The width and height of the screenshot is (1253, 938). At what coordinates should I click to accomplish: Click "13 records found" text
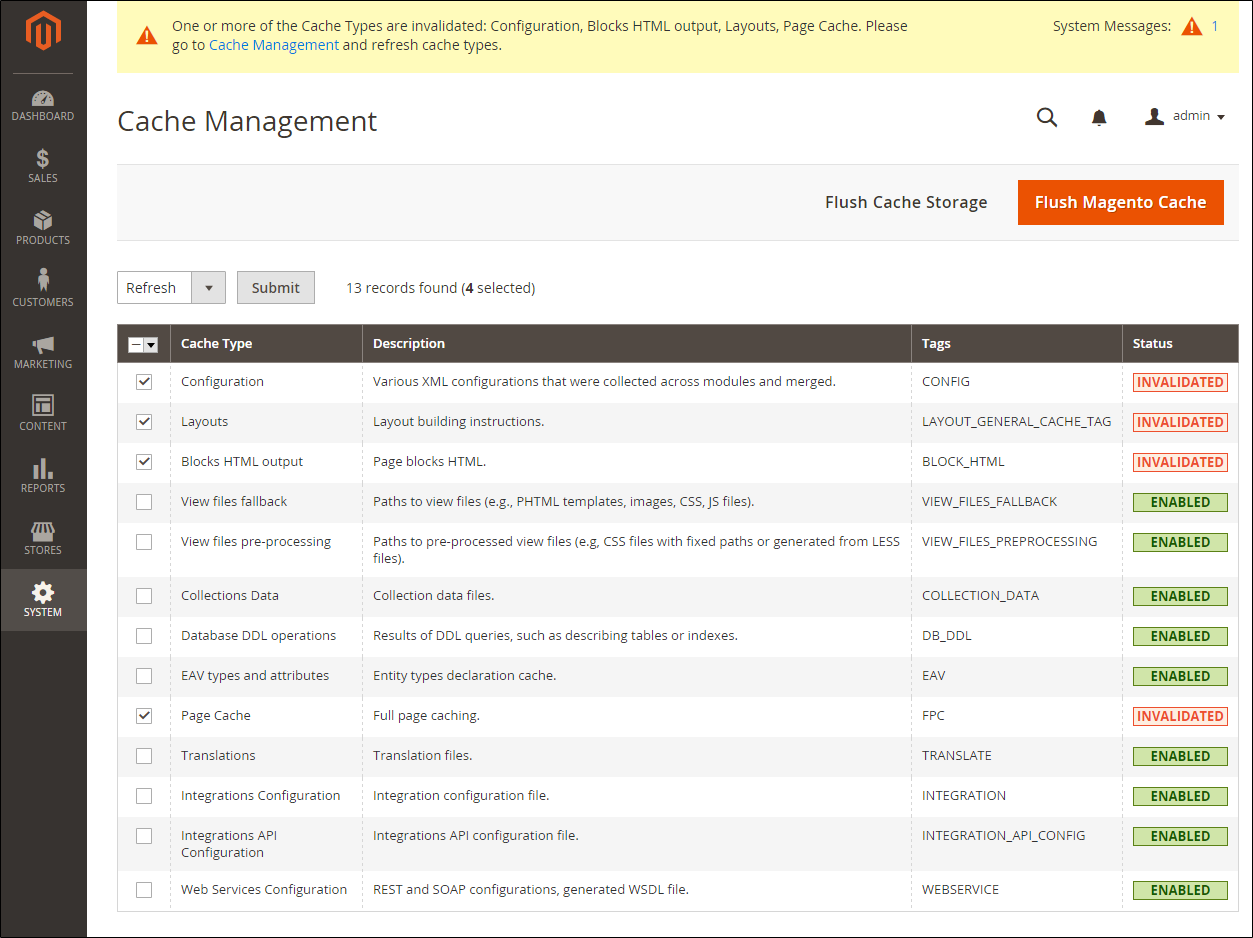click(401, 288)
